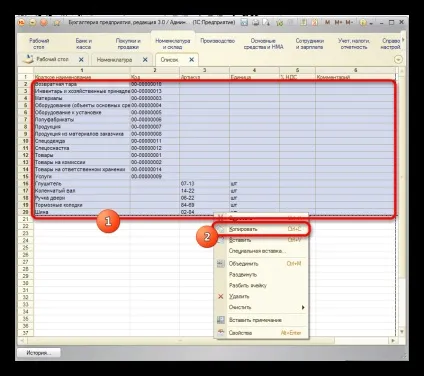Select column header 3
Viewport: 424px width, 376px height.
tap(204, 70)
